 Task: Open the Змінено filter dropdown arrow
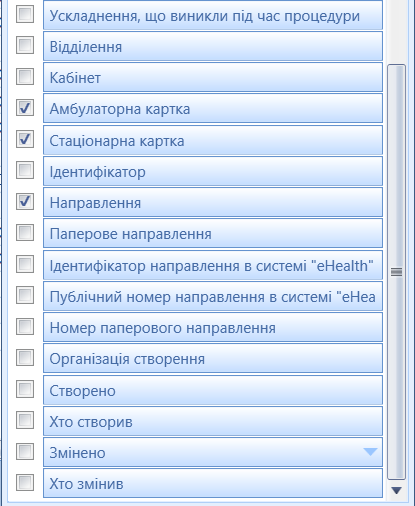370,452
